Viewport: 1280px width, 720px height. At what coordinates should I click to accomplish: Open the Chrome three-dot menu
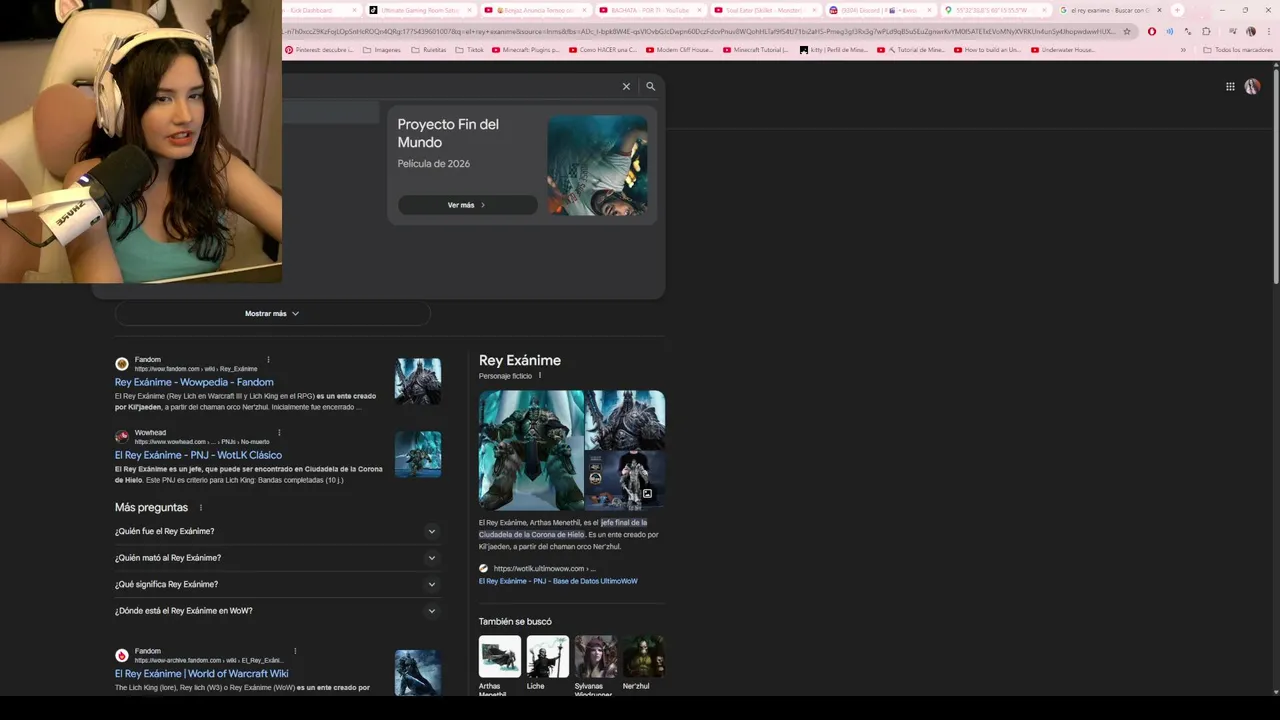[1268, 31]
